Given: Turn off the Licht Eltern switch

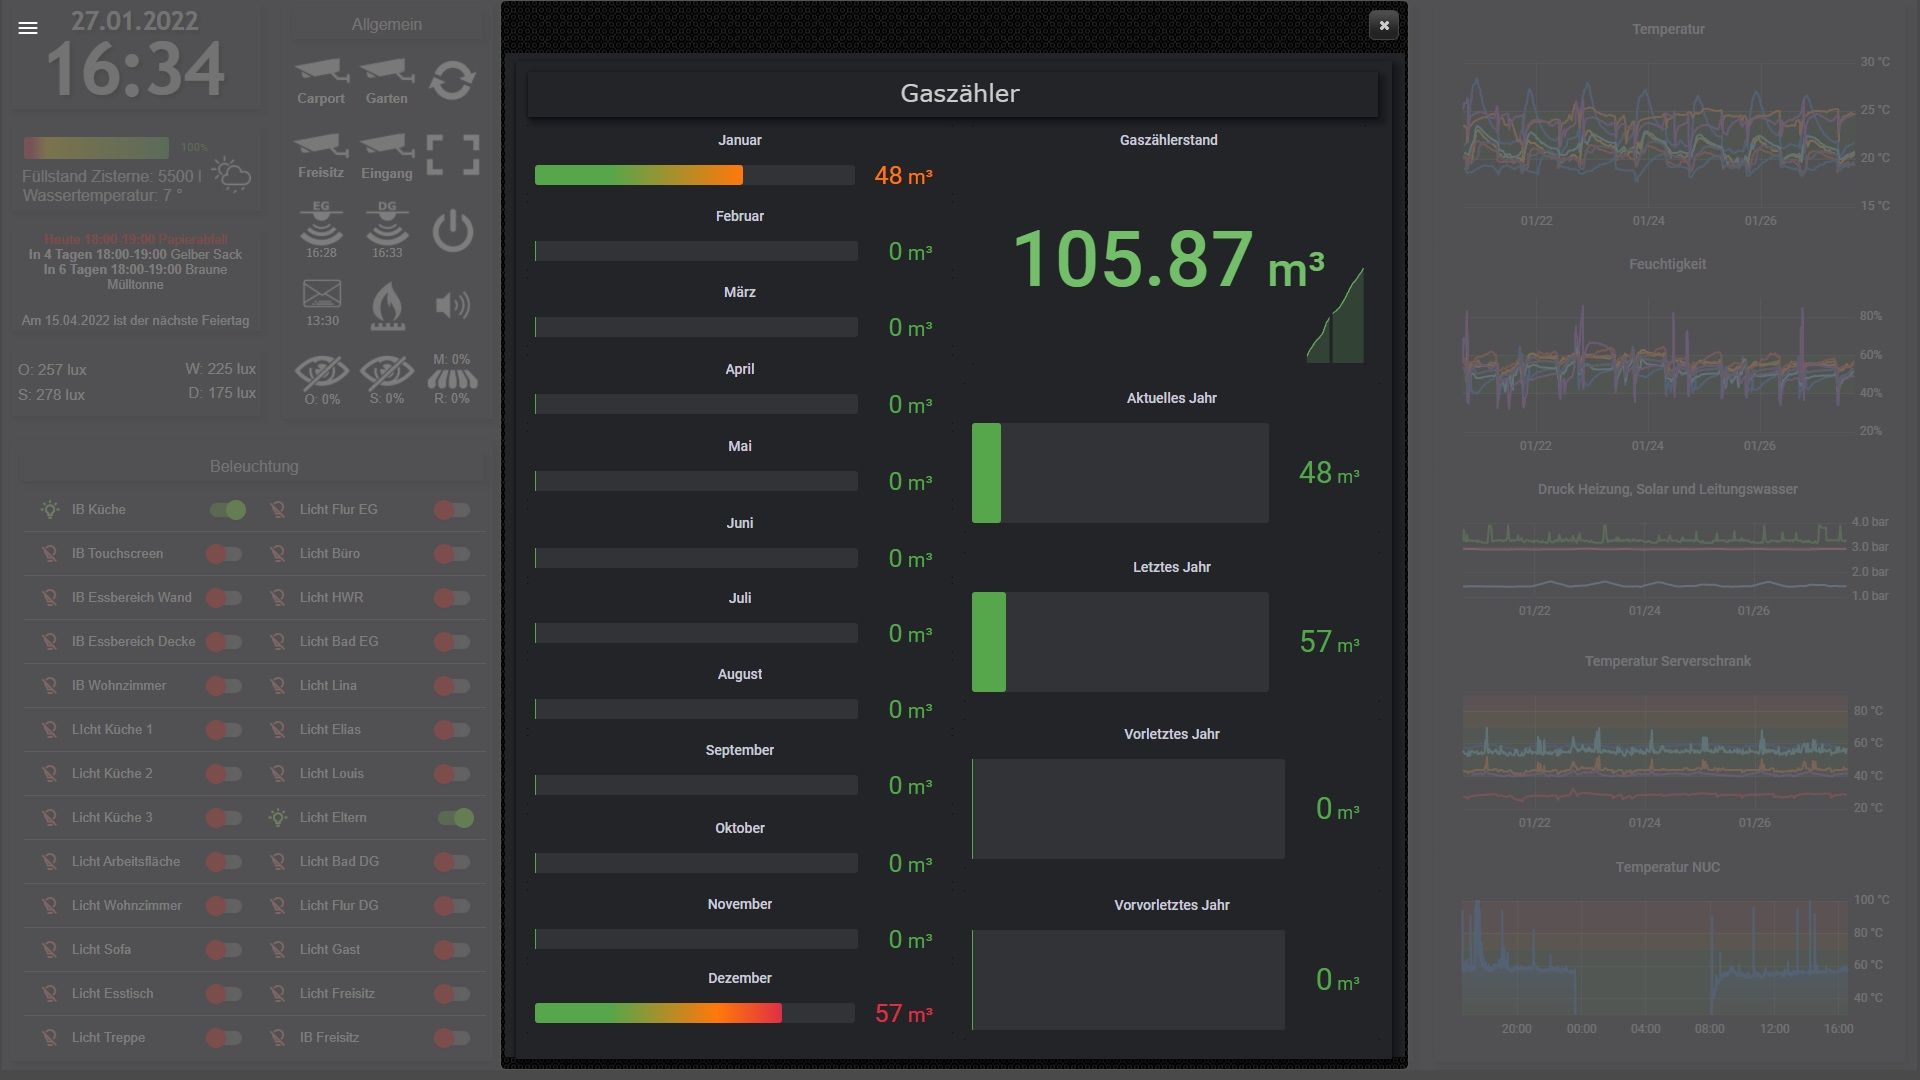Looking at the screenshot, I should (x=456, y=818).
